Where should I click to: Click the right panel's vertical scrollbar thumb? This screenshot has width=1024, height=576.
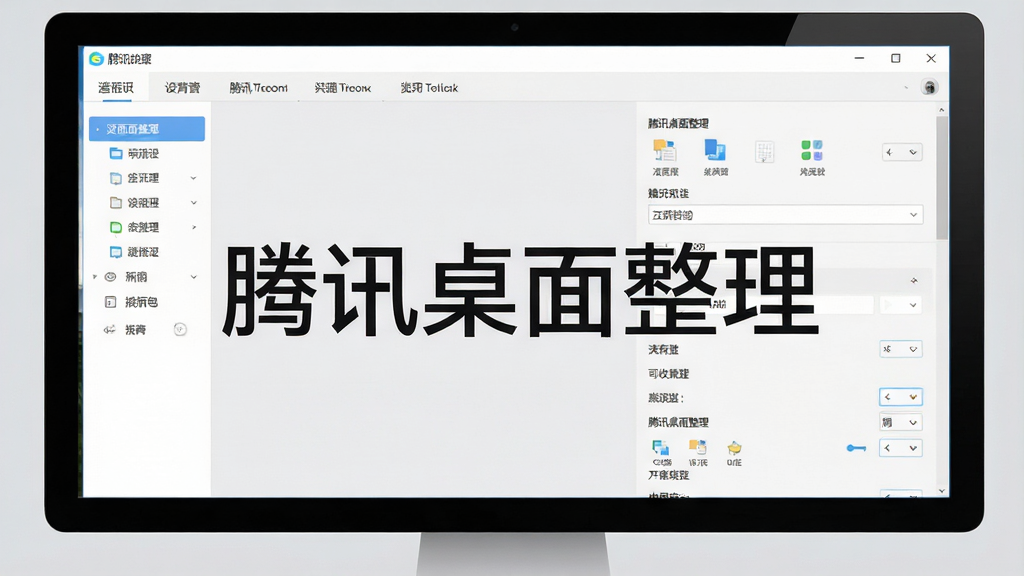tap(941, 178)
